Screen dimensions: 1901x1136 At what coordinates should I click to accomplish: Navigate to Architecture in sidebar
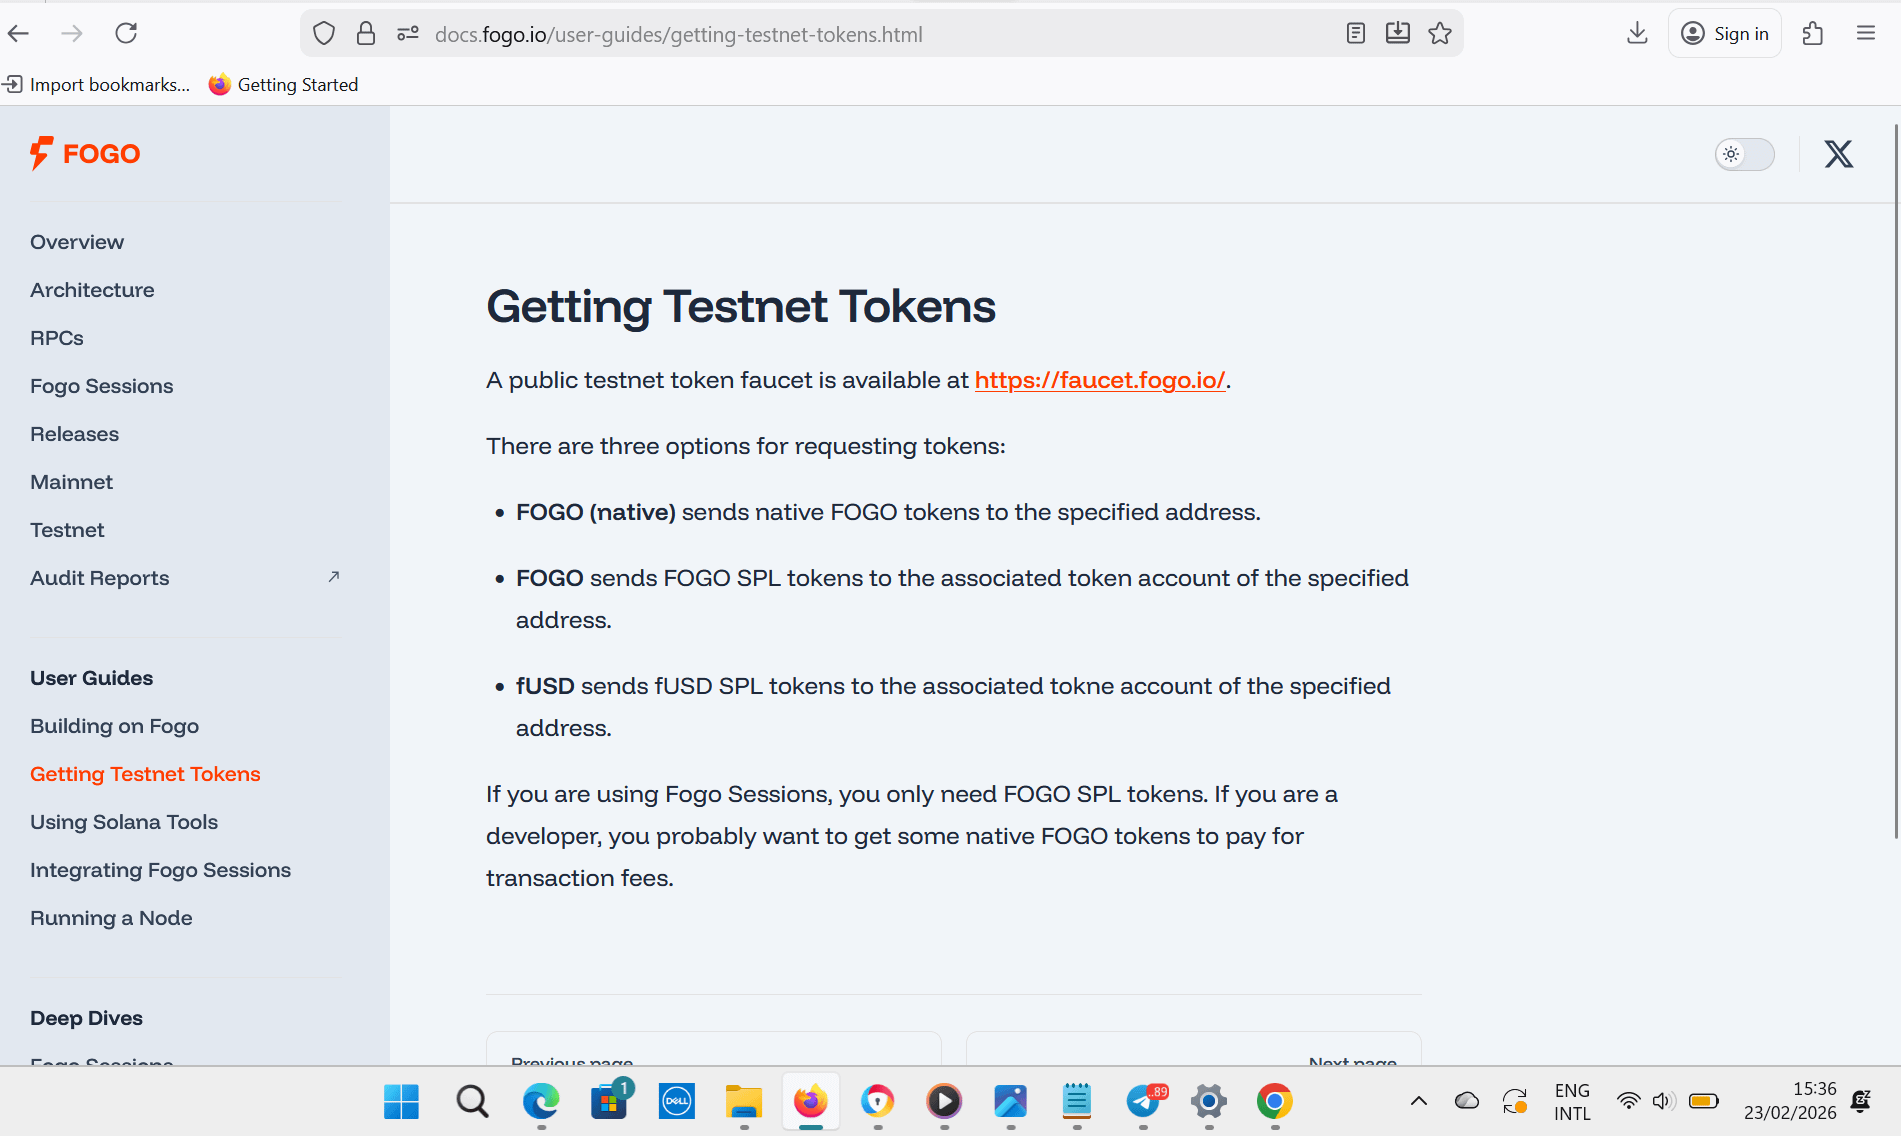coord(92,290)
